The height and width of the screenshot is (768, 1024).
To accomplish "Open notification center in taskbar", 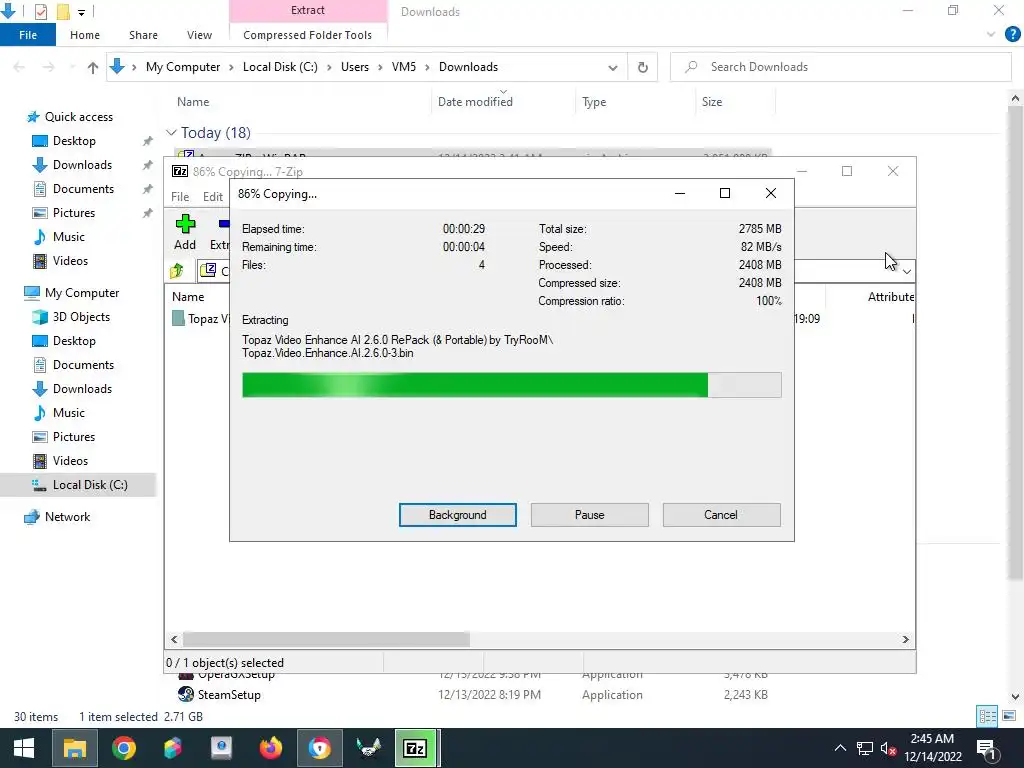I will 986,748.
